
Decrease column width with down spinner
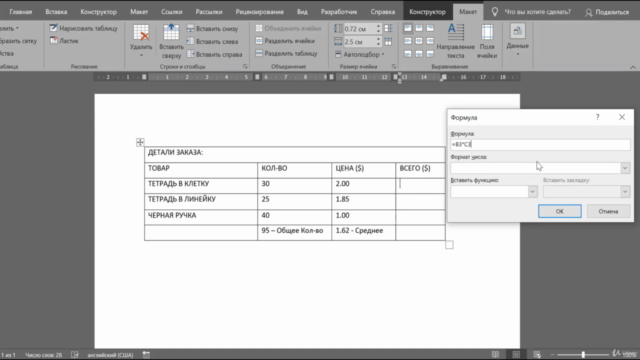click(378, 44)
